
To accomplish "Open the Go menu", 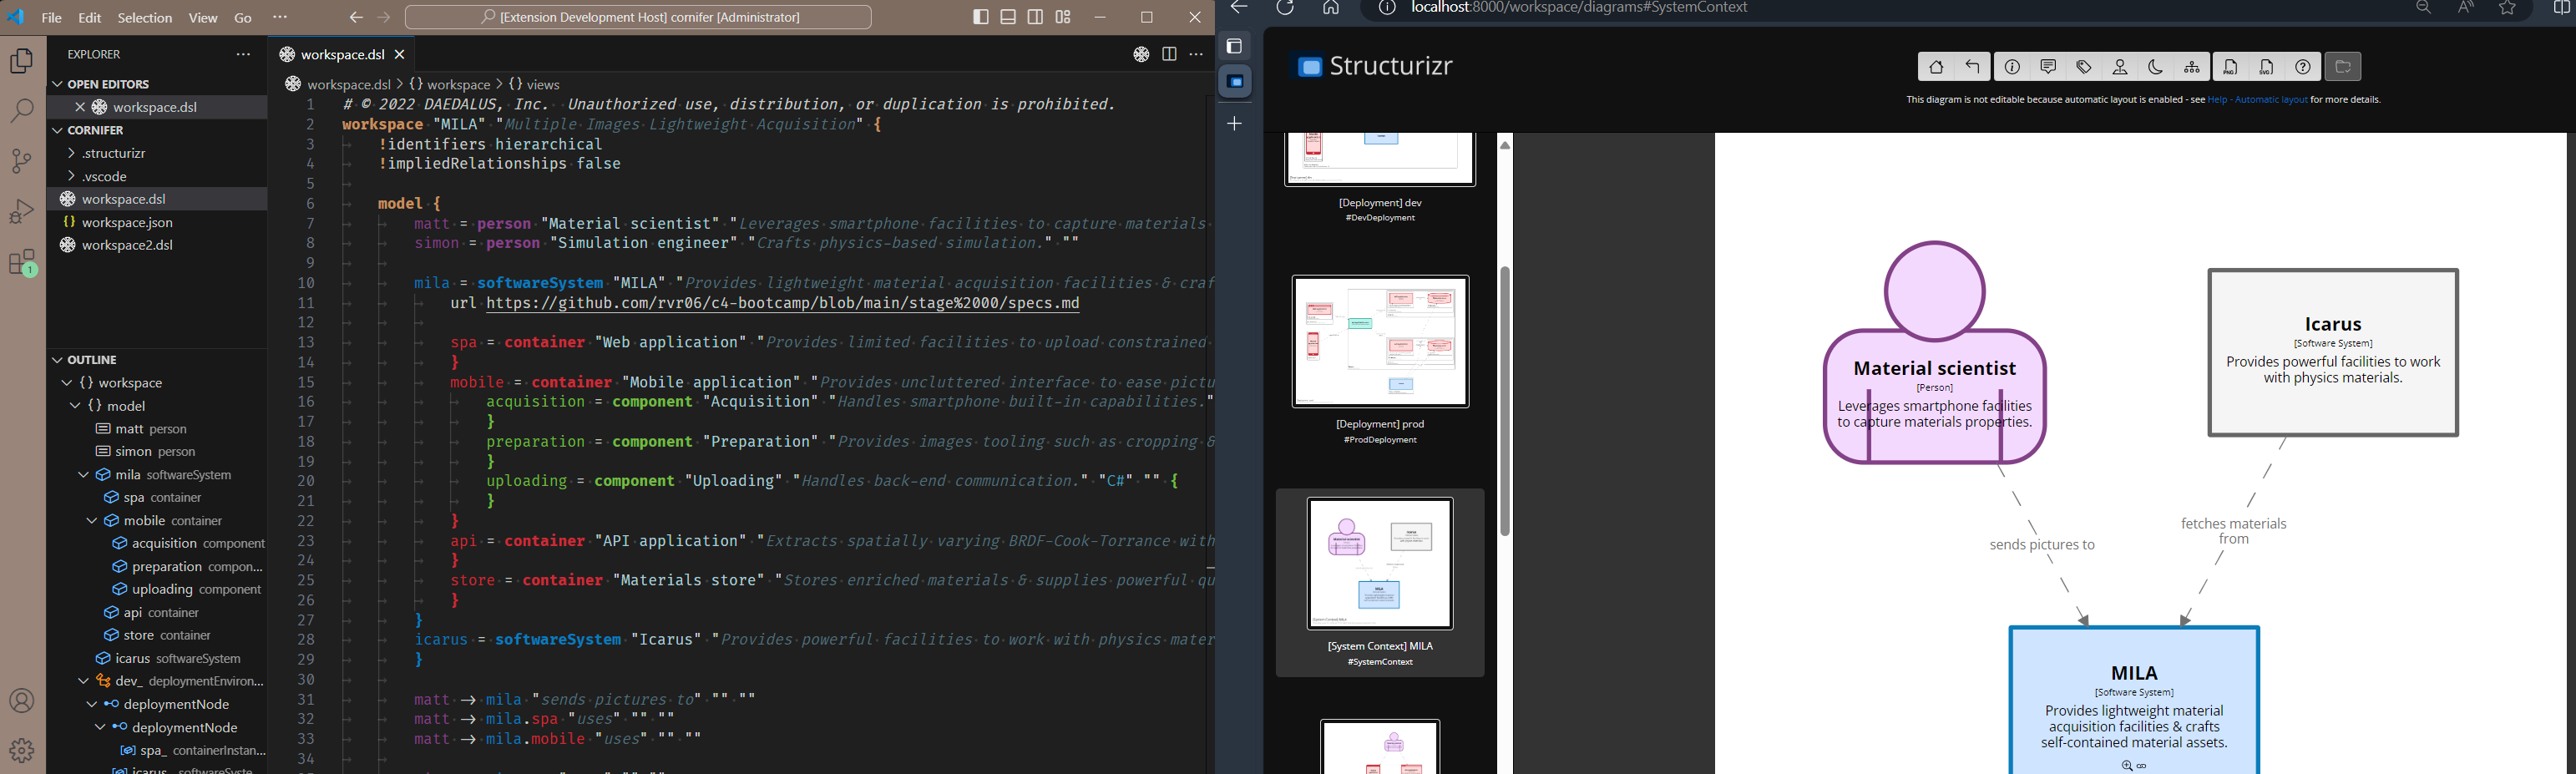I will [243, 18].
